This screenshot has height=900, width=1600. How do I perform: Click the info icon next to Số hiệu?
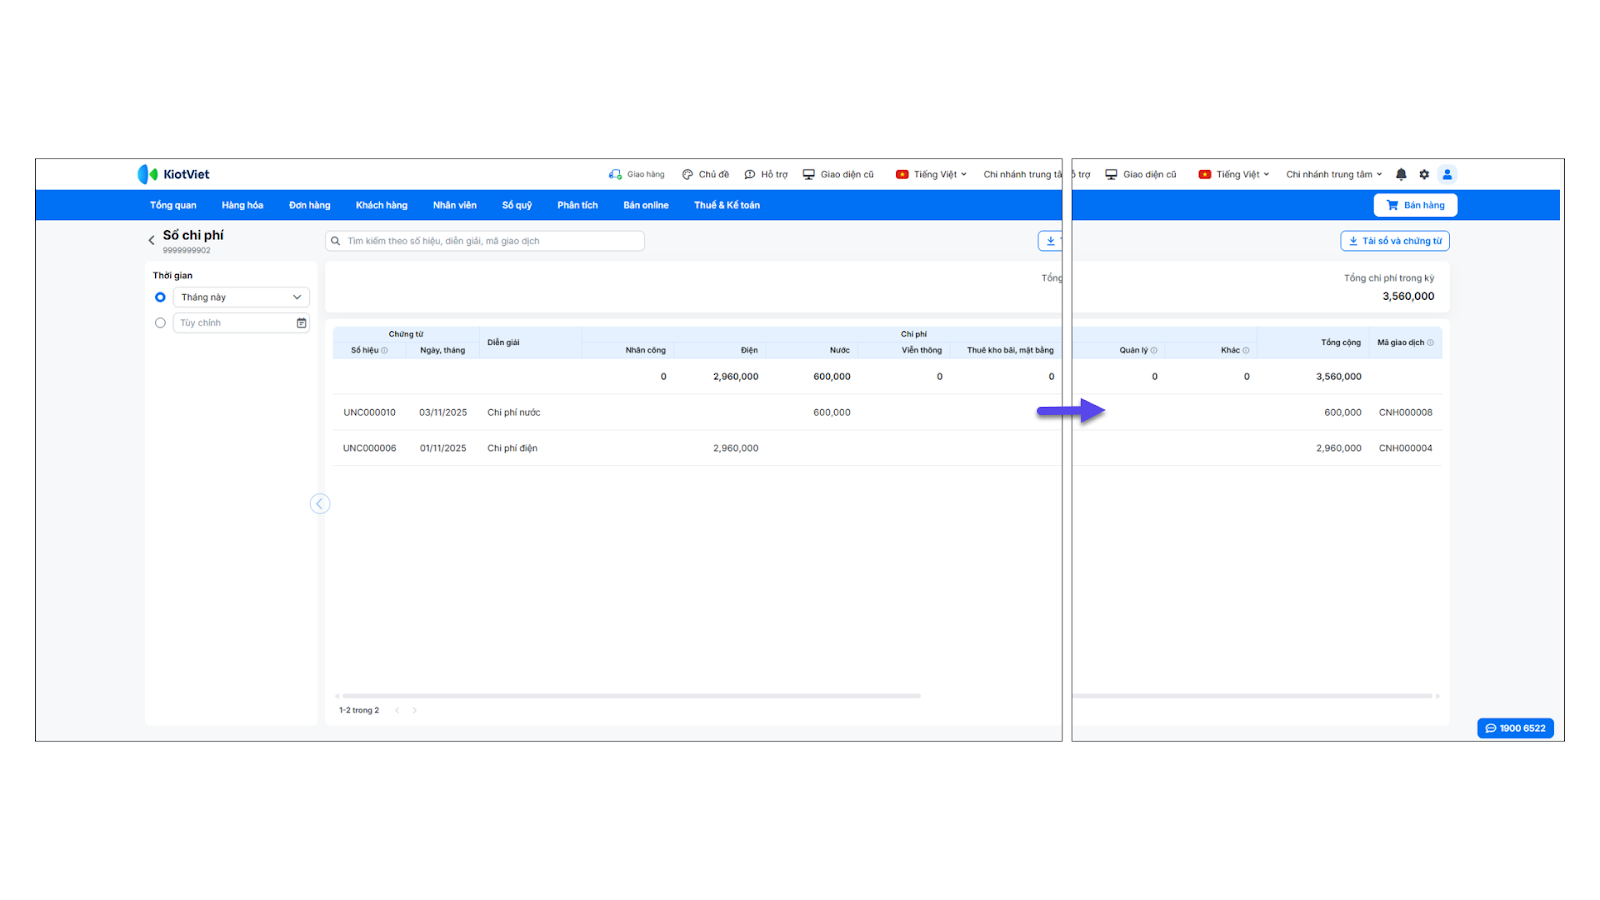point(385,350)
